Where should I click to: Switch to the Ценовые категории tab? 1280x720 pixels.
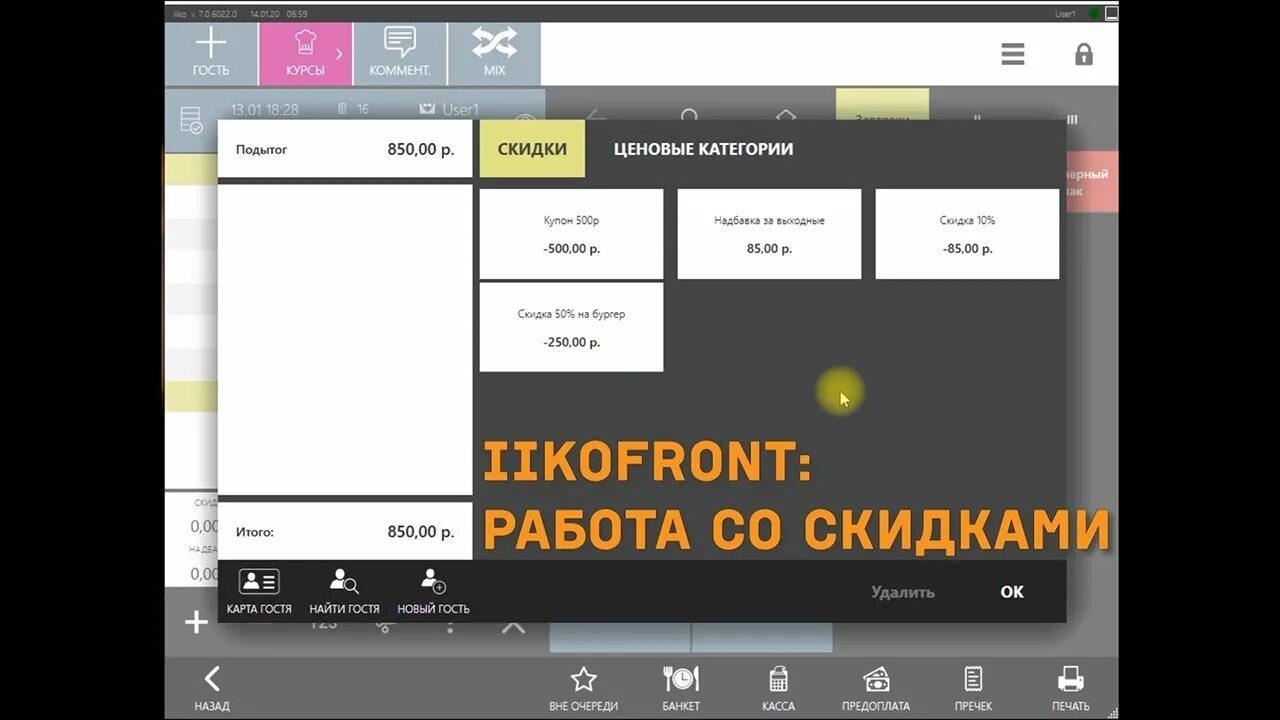coord(703,149)
